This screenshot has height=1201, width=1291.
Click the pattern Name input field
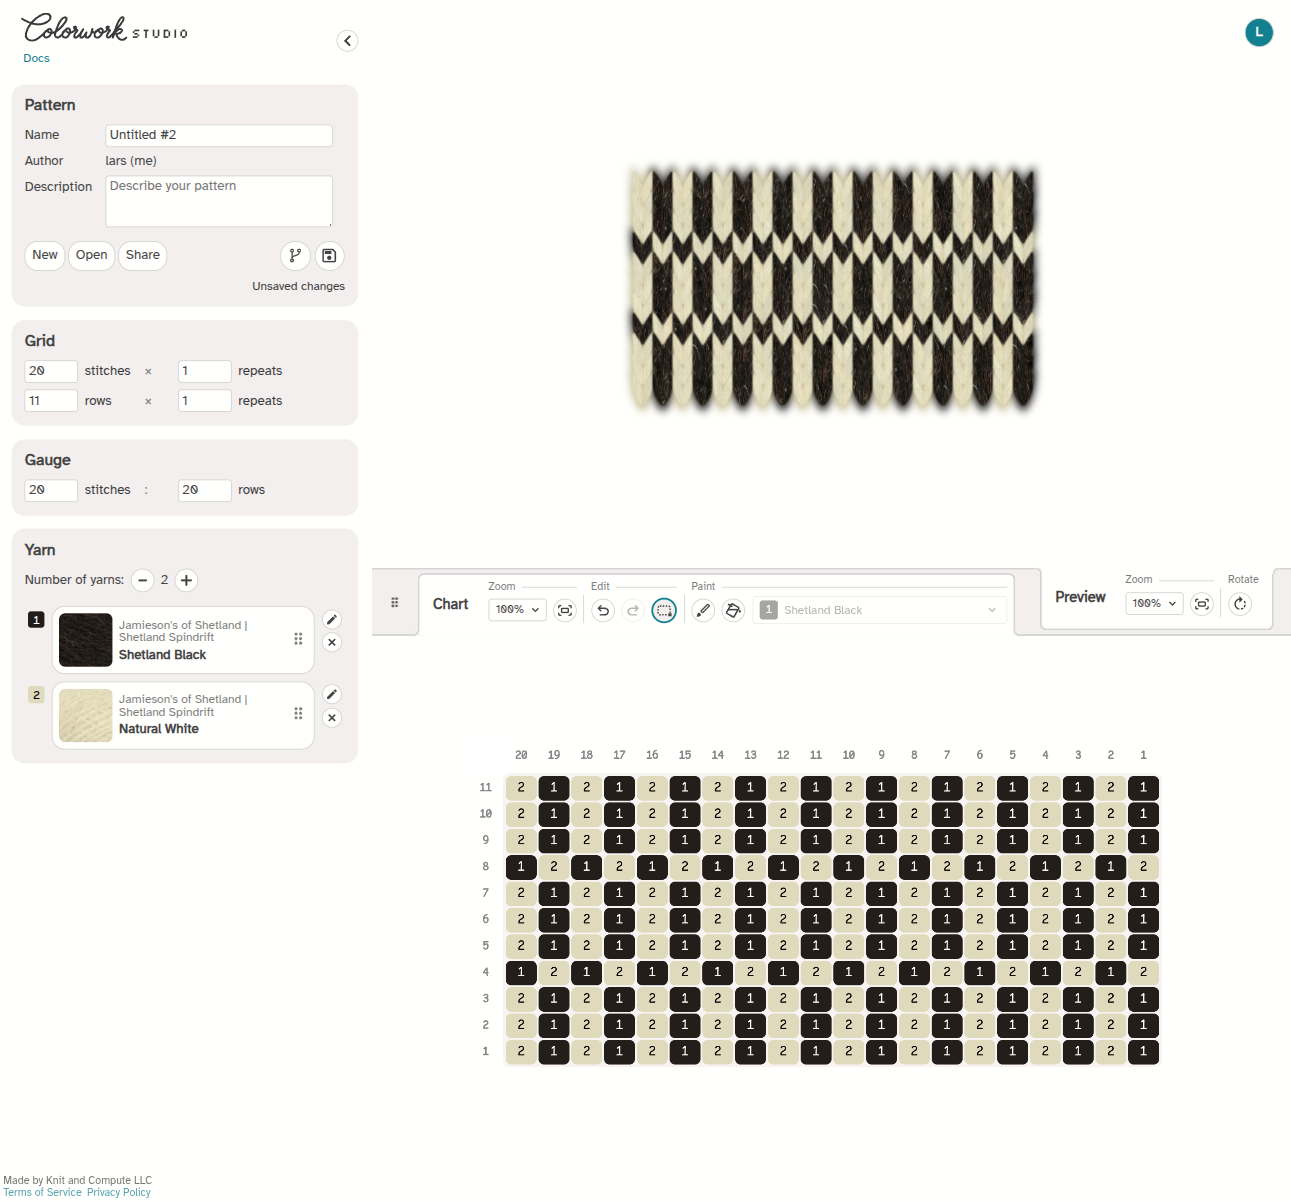[219, 136]
